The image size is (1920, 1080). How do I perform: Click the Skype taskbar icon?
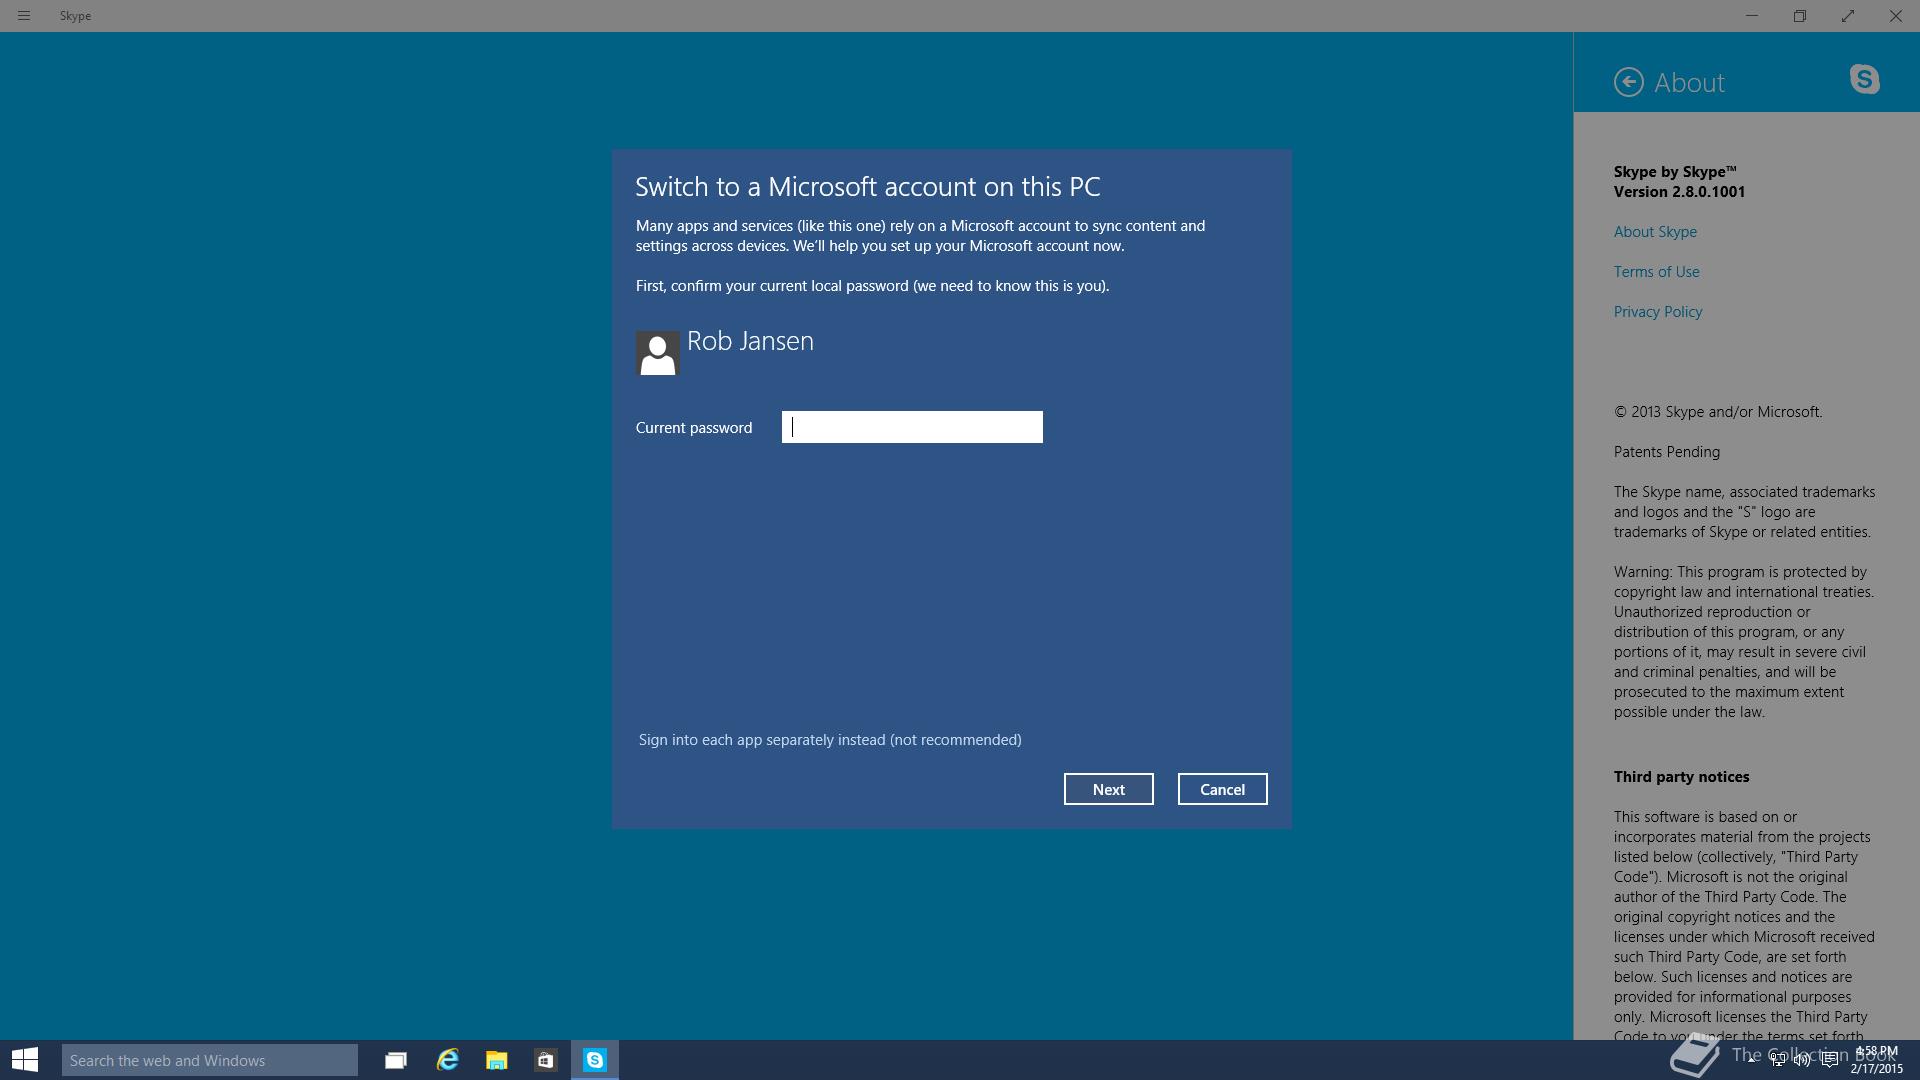(595, 1060)
